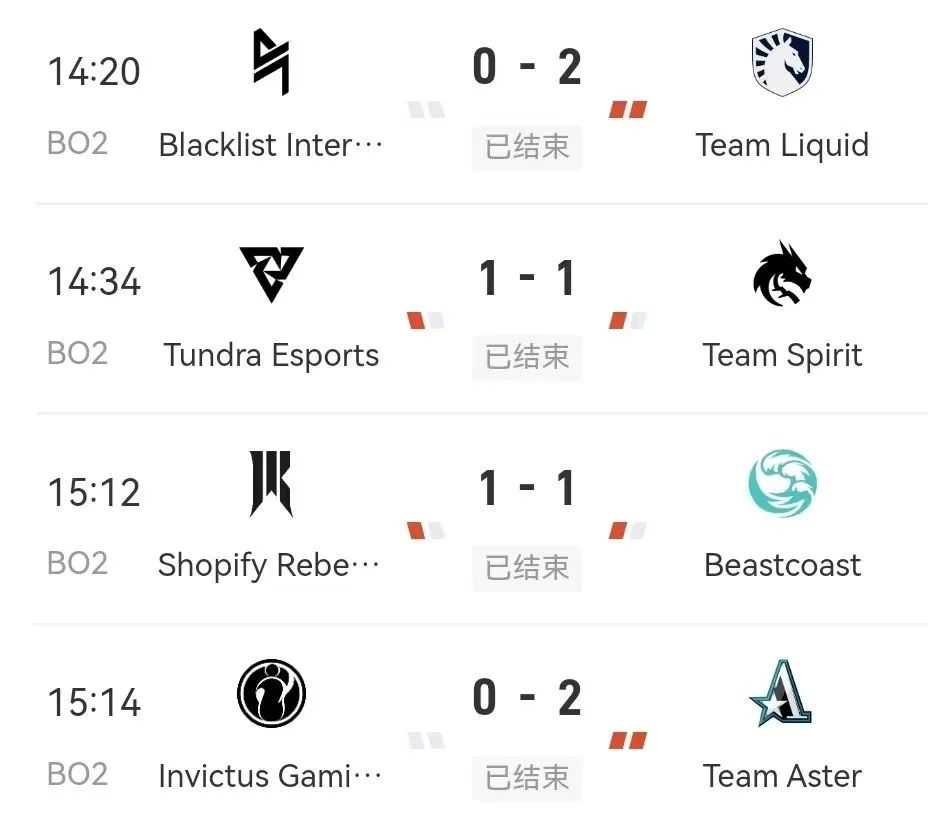This screenshot has height=829, width=928.
Task: Tap the Invictus vs Aster 0 - 2 score
Action: coord(527,697)
